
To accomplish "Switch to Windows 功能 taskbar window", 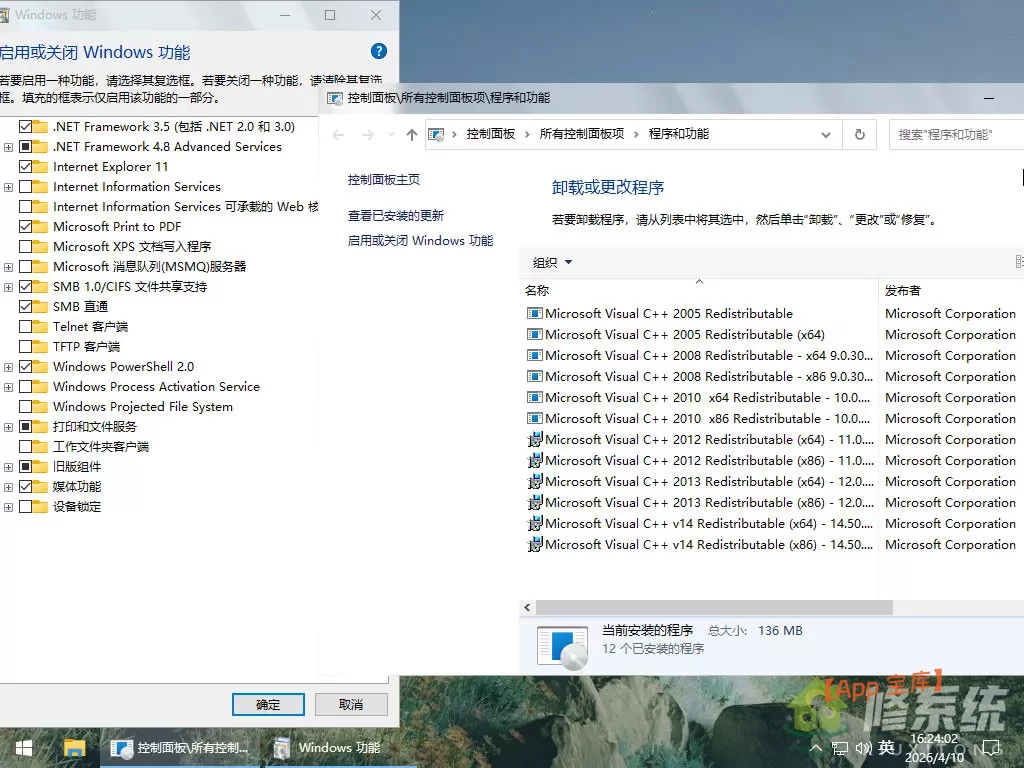I will (x=328, y=747).
